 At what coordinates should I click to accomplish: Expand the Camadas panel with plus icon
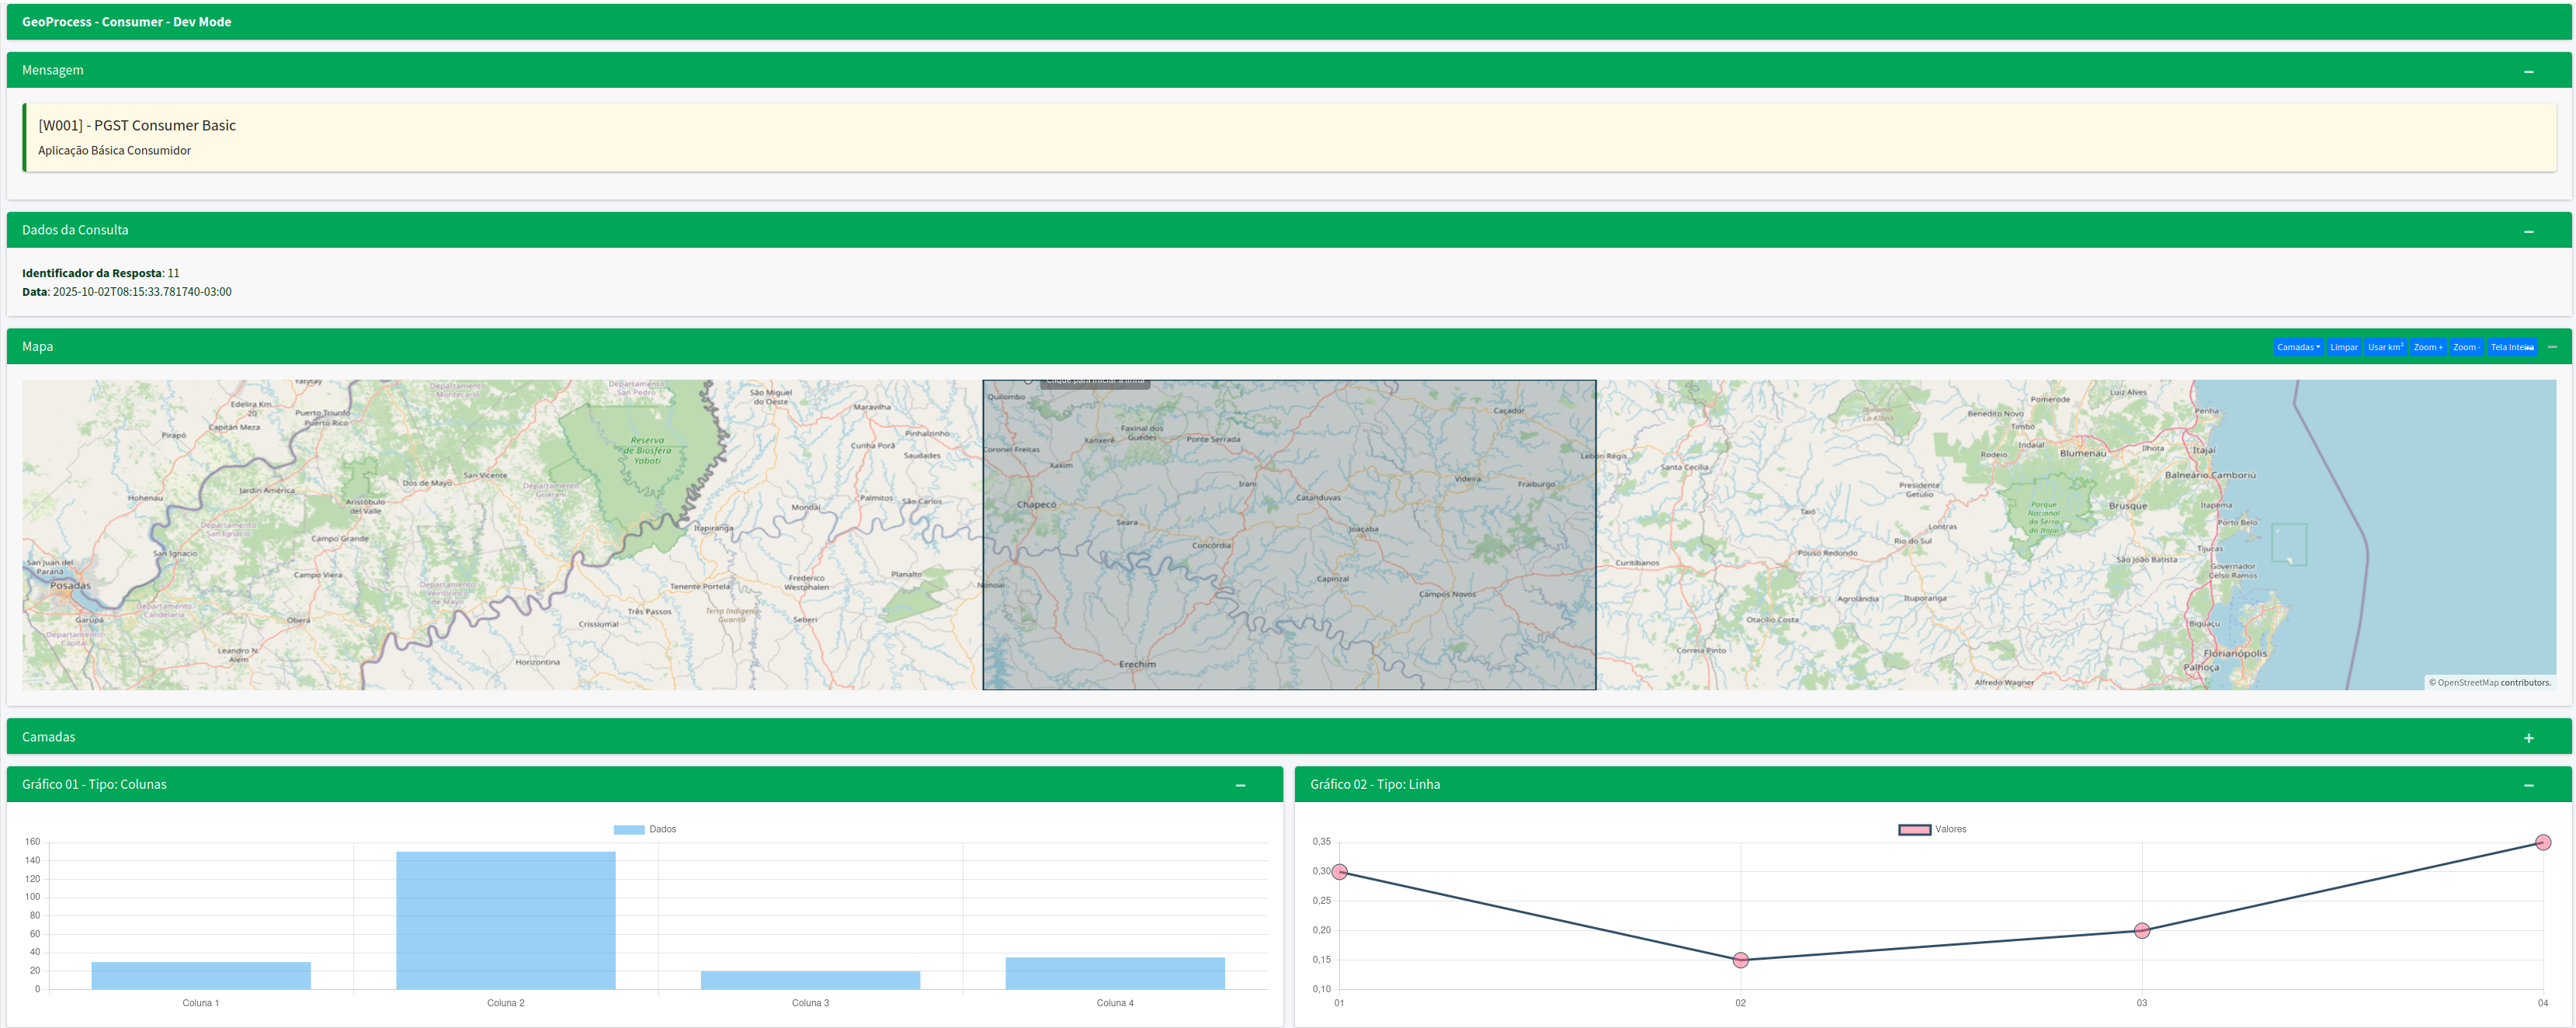pyautogui.click(x=2528, y=738)
